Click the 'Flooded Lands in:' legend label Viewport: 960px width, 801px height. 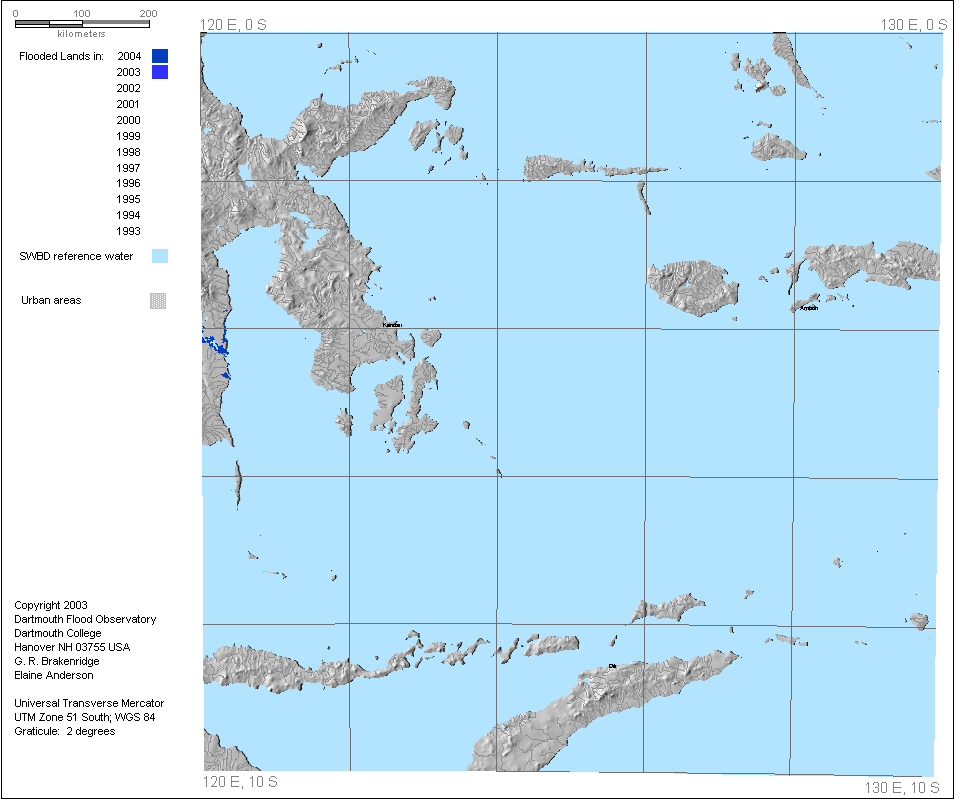coord(62,56)
